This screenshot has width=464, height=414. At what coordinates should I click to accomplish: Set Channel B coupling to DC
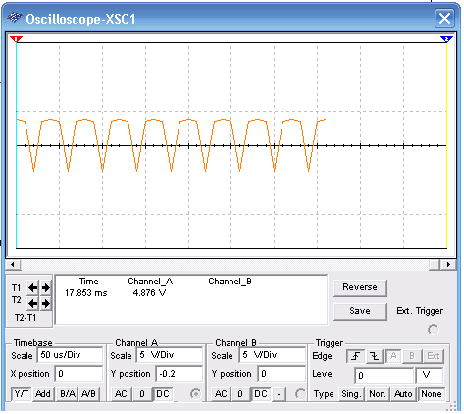pyautogui.click(x=261, y=394)
